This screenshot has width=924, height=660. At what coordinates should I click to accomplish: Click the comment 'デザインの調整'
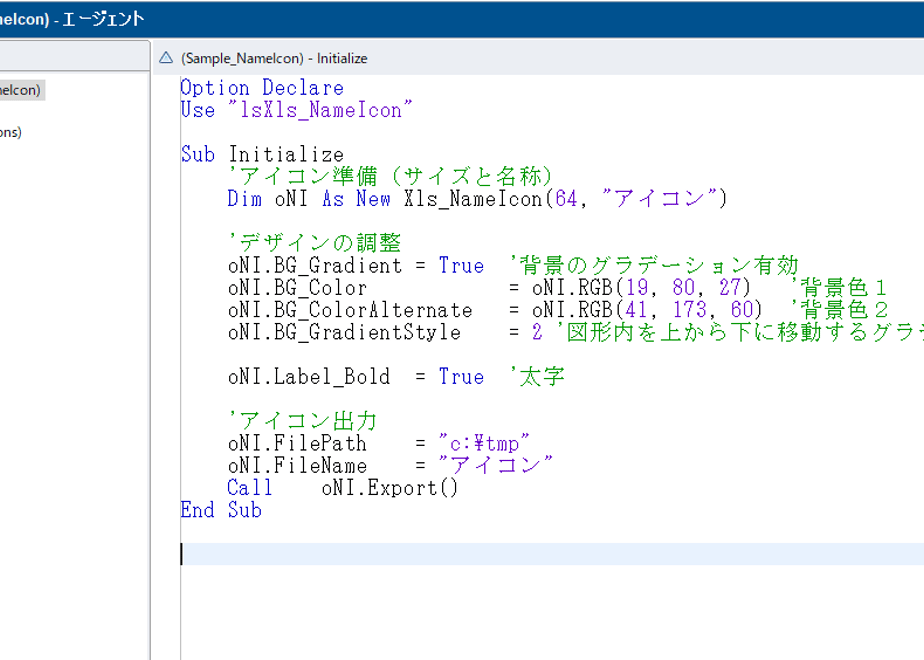pyautogui.click(x=314, y=243)
